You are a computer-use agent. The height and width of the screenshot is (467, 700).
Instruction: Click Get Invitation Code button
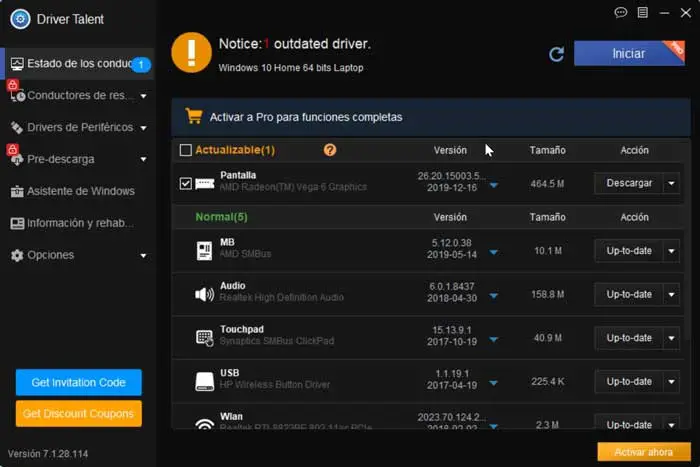79,383
